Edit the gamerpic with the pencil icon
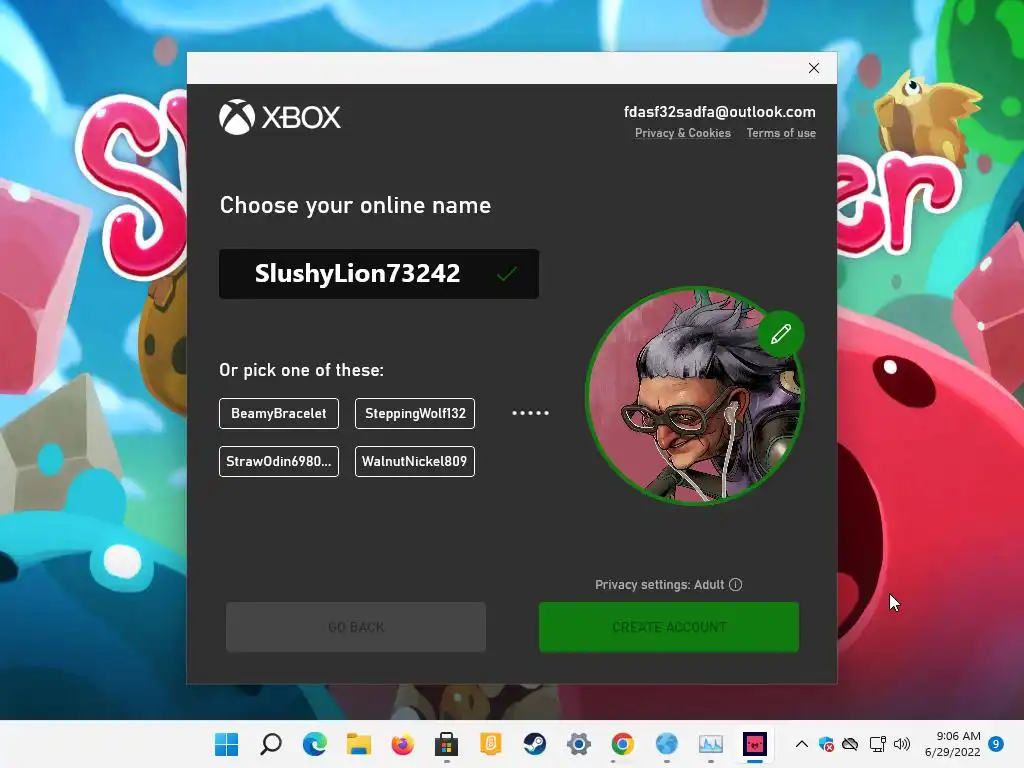This screenshot has width=1024, height=768. pos(780,334)
